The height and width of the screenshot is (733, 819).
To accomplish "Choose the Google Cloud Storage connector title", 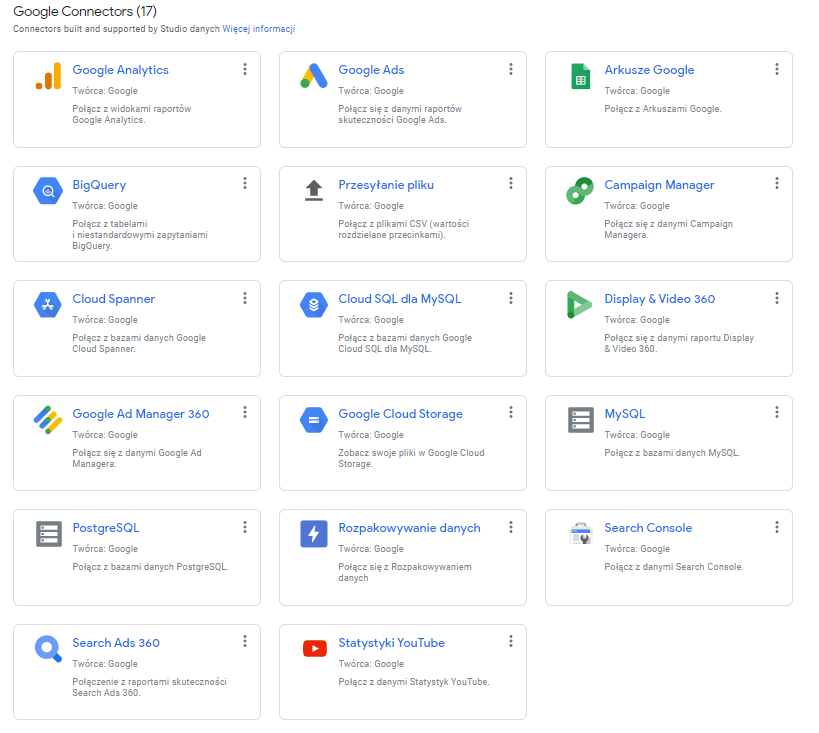I will 400,414.
